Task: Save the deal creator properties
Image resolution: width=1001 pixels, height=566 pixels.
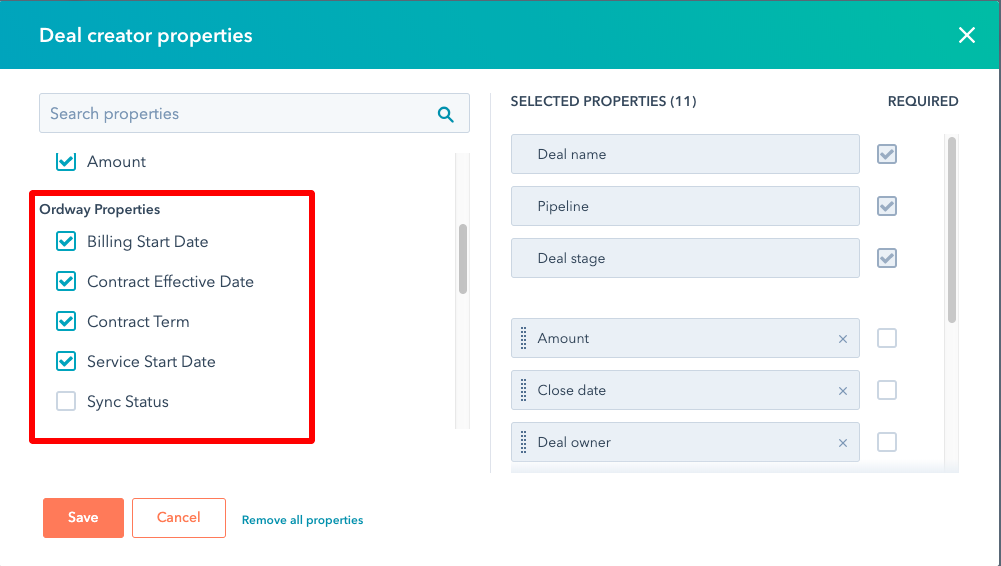Action: click(83, 518)
